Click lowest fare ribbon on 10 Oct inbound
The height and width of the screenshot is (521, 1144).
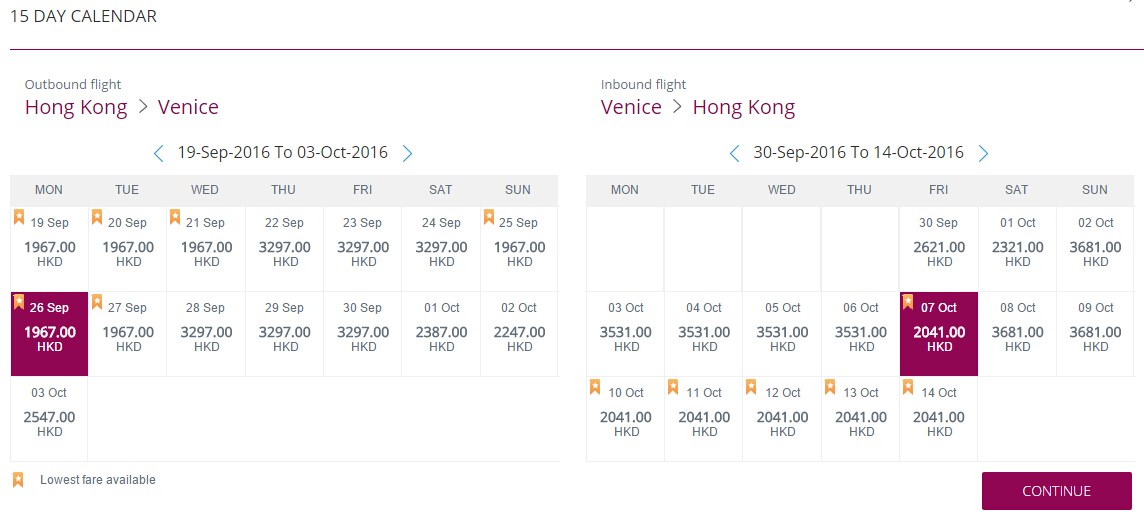click(x=595, y=387)
